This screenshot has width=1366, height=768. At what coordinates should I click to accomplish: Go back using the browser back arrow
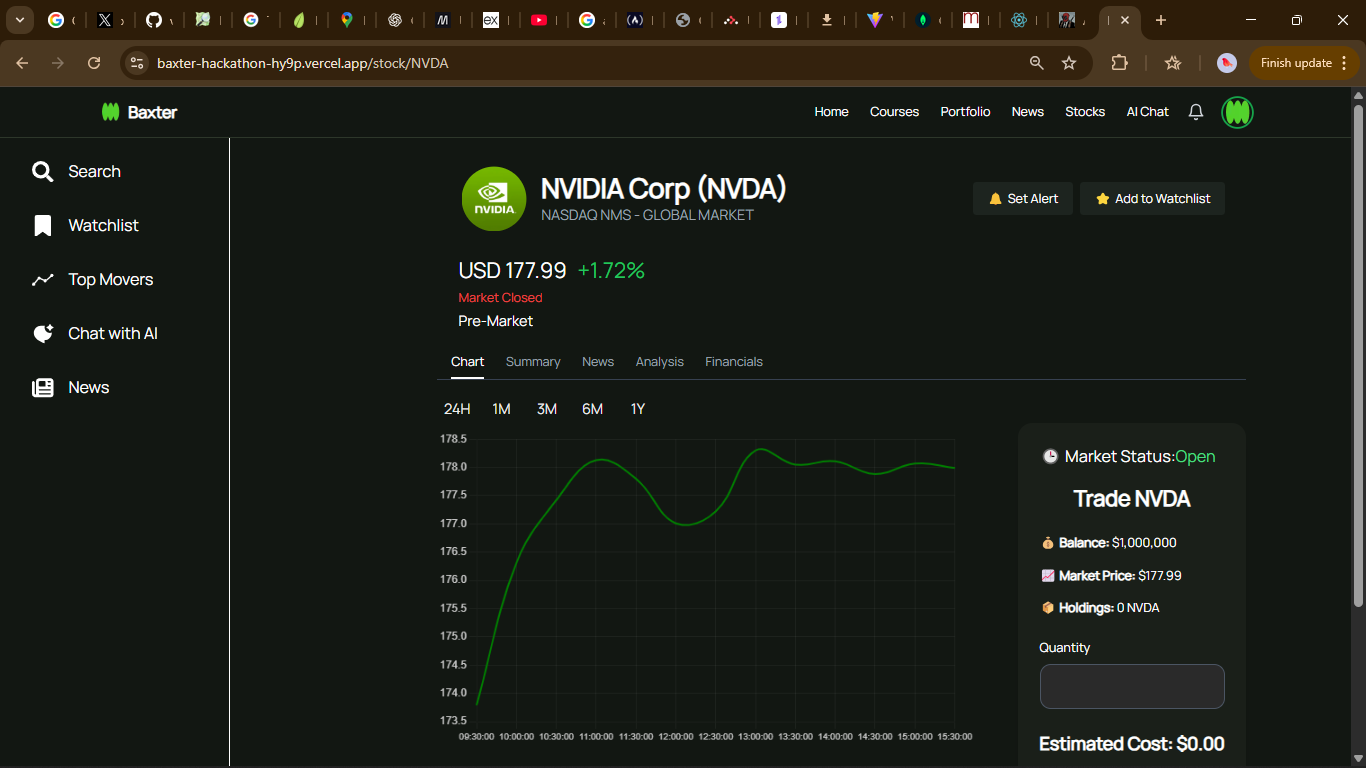pyautogui.click(x=22, y=63)
